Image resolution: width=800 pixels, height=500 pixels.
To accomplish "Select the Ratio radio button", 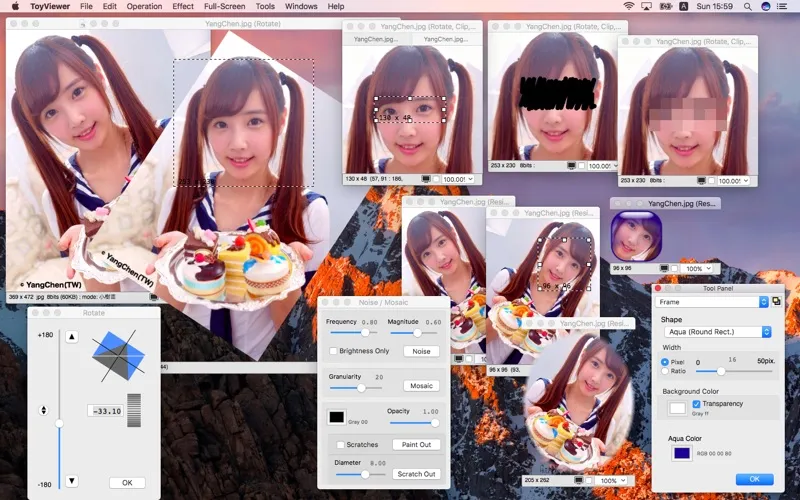I will pyautogui.click(x=665, y=371).
